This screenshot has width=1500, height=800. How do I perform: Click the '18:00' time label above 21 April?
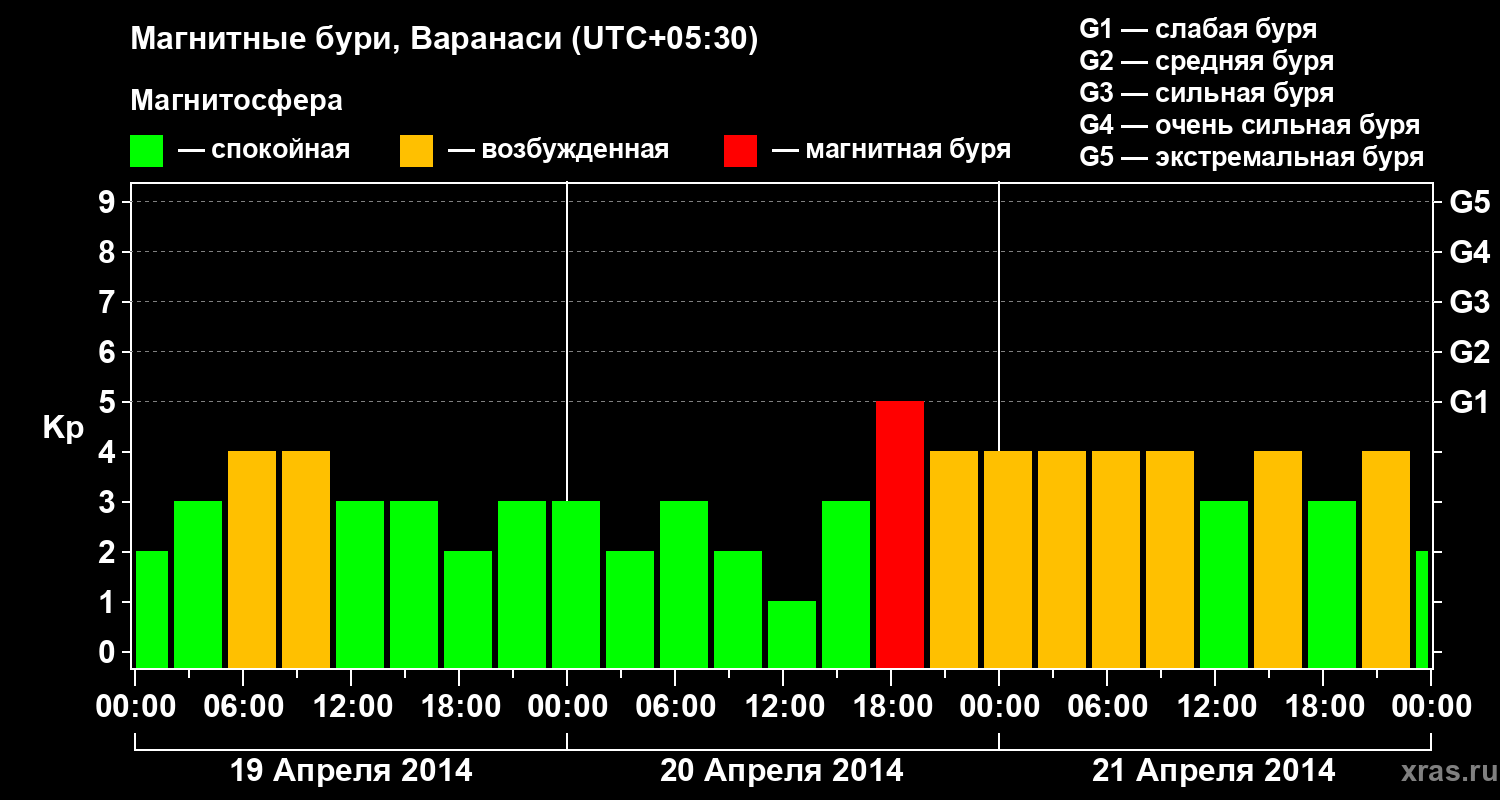coord(1324,706)
